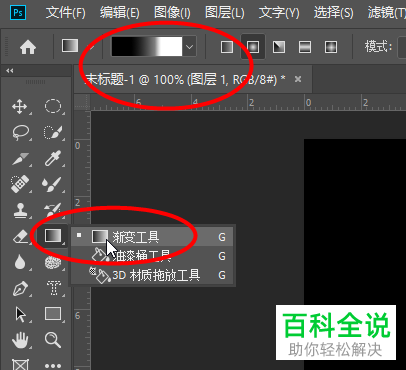Click the Photoshop Ps logo
Image resolution: width=406 pixels, height=370 pixels.
[18, 13]
